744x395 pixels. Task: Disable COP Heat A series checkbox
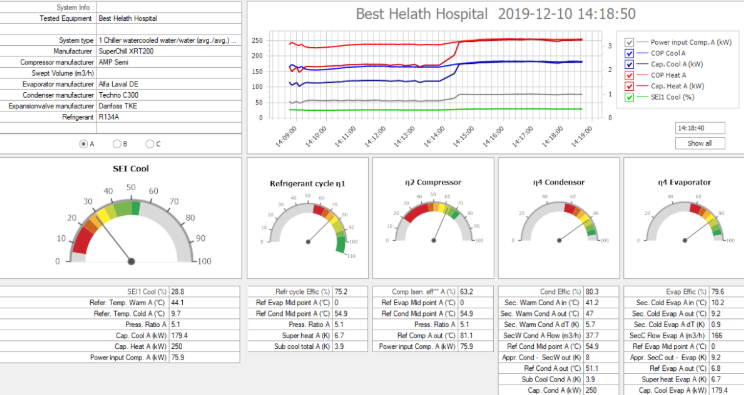coord(629,75)
